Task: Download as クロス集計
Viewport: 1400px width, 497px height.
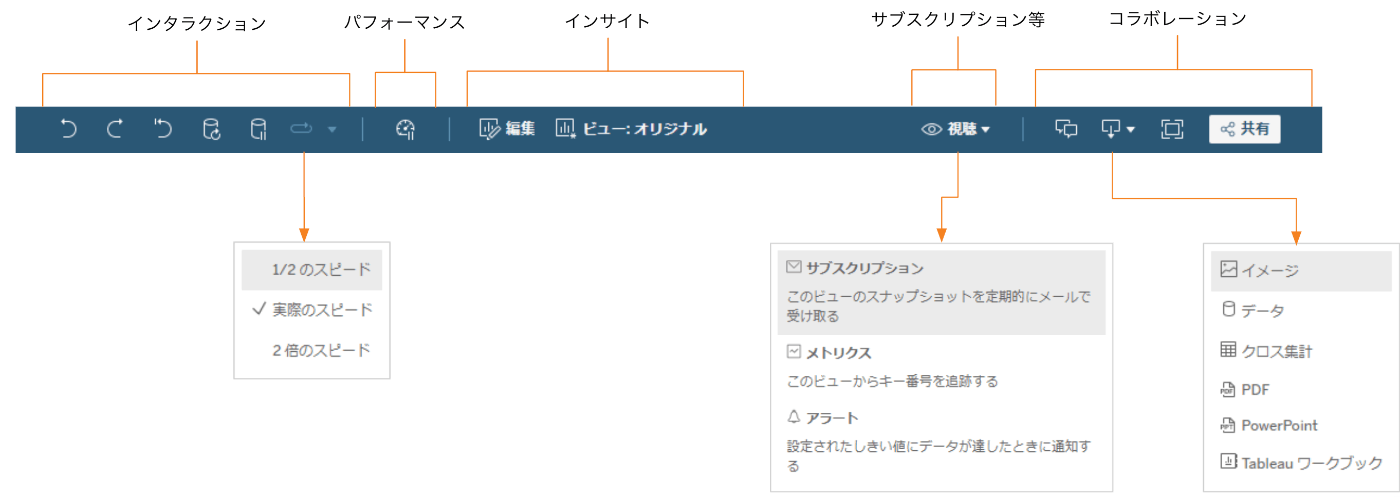Action: click(x=1300, y=351)
